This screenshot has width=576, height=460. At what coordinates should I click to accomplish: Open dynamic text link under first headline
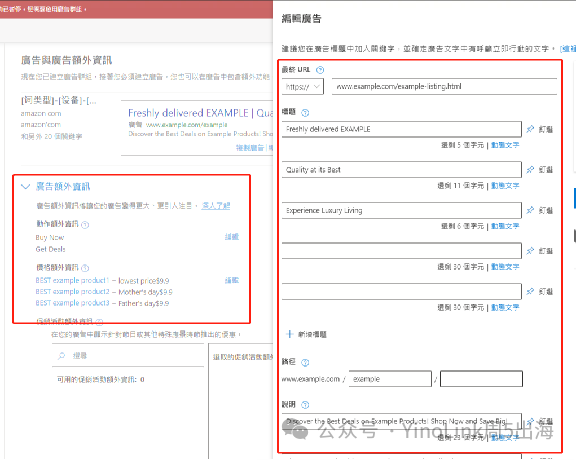point(505,145)
